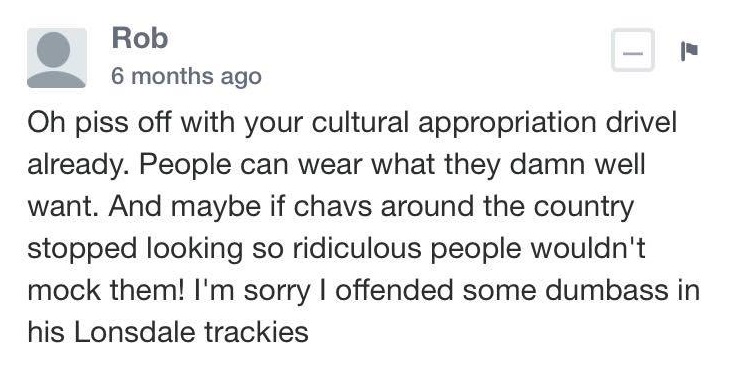This screenshot has height=367, width=747.
Task: Collapse Rob's comment with minus button
Action: pos(633,51)
